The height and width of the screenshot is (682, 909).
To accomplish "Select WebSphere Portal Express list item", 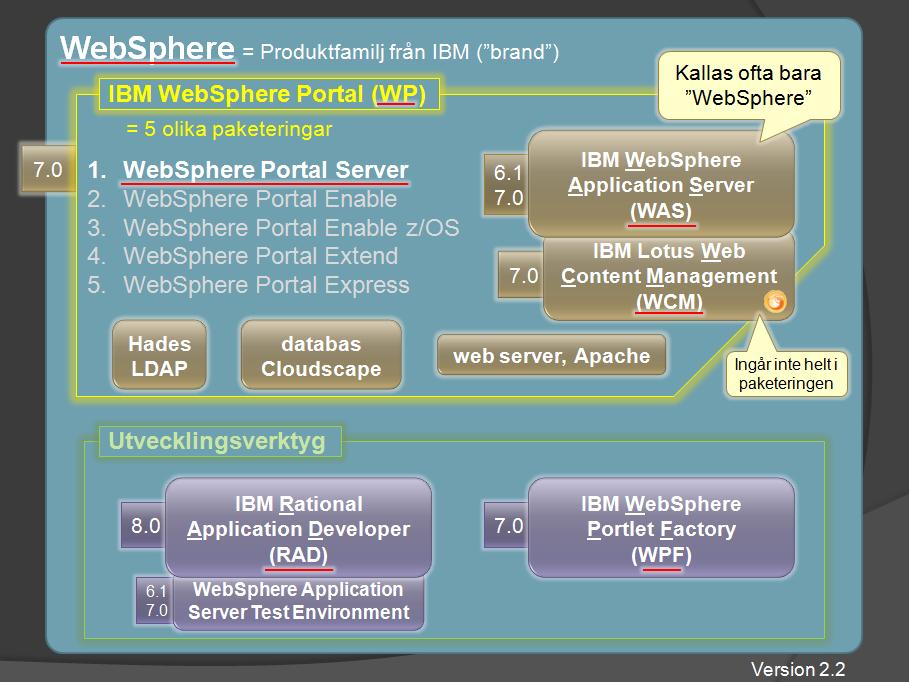I will coord(266,285).
